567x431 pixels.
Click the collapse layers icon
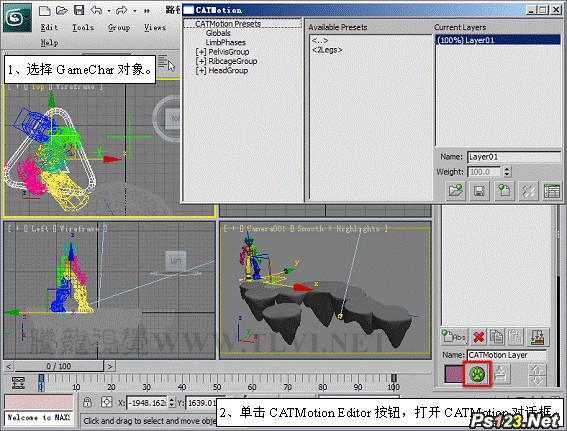point(538,337)
